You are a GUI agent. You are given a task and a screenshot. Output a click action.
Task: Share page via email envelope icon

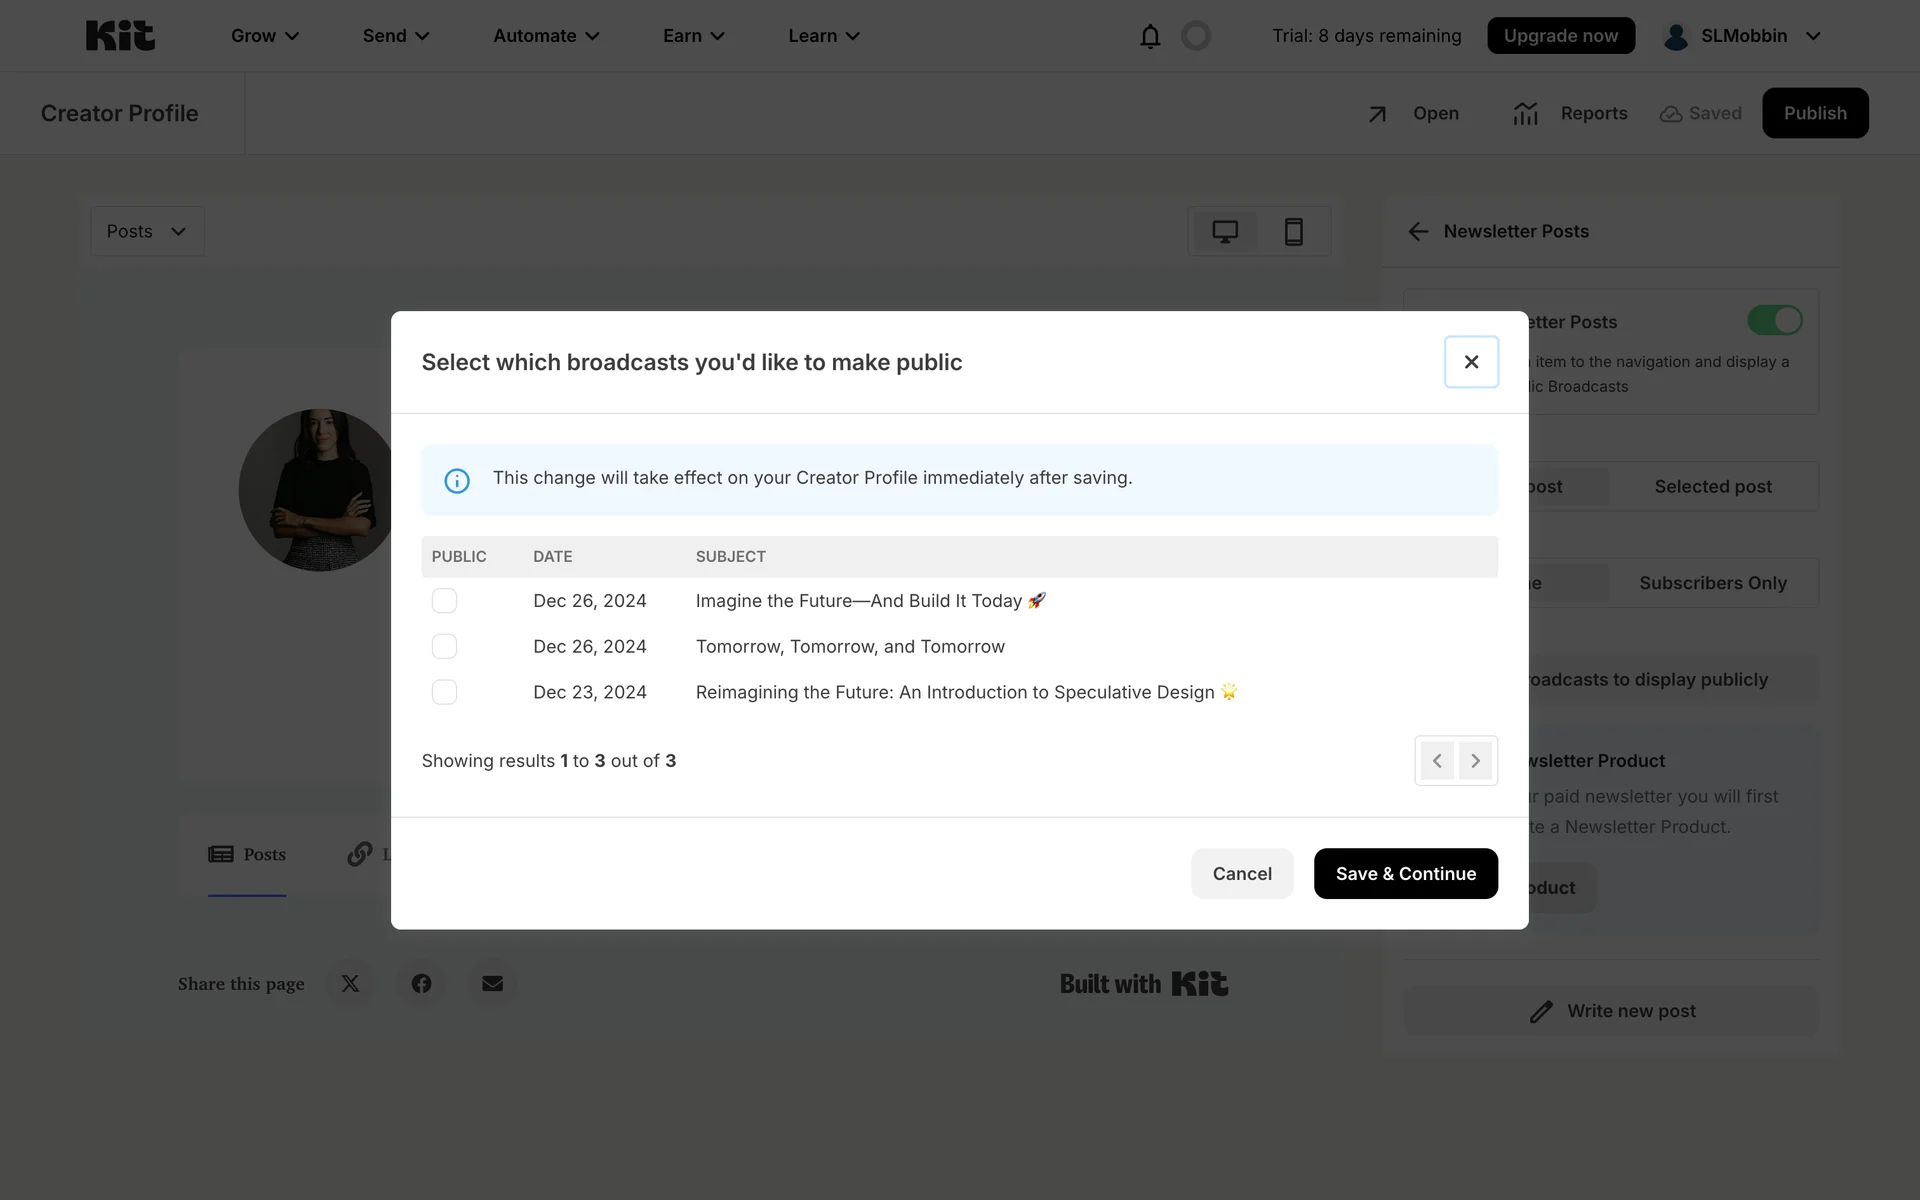(492, 984)
